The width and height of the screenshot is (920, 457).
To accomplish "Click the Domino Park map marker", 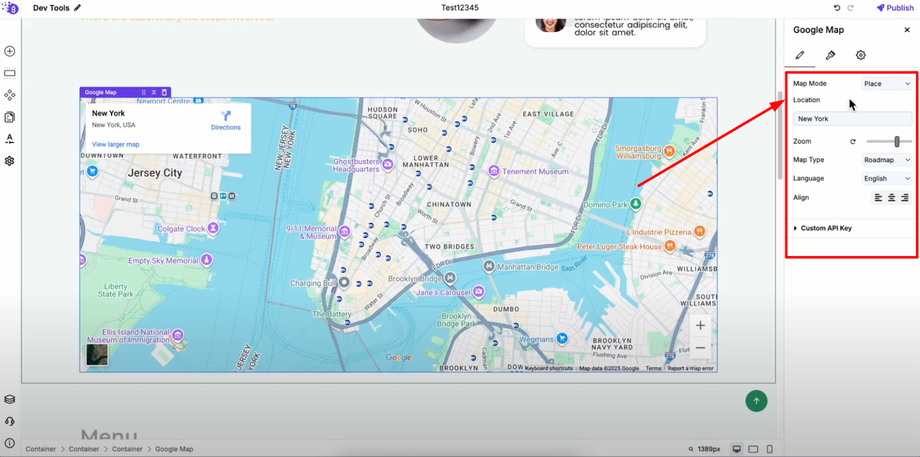I will (635, 204).
